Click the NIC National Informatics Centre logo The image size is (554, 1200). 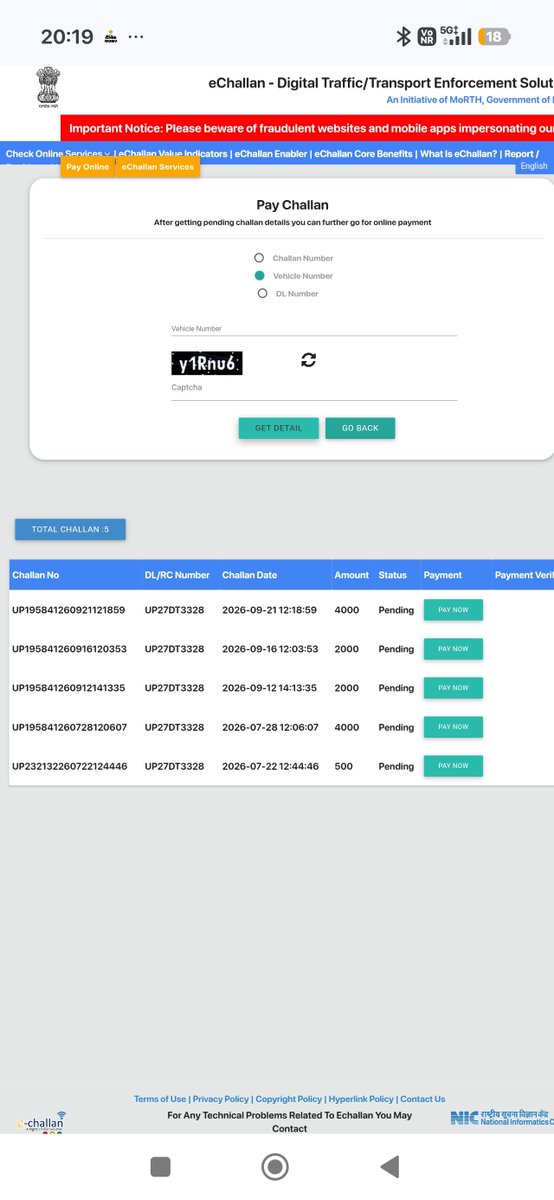point(501,1118)
